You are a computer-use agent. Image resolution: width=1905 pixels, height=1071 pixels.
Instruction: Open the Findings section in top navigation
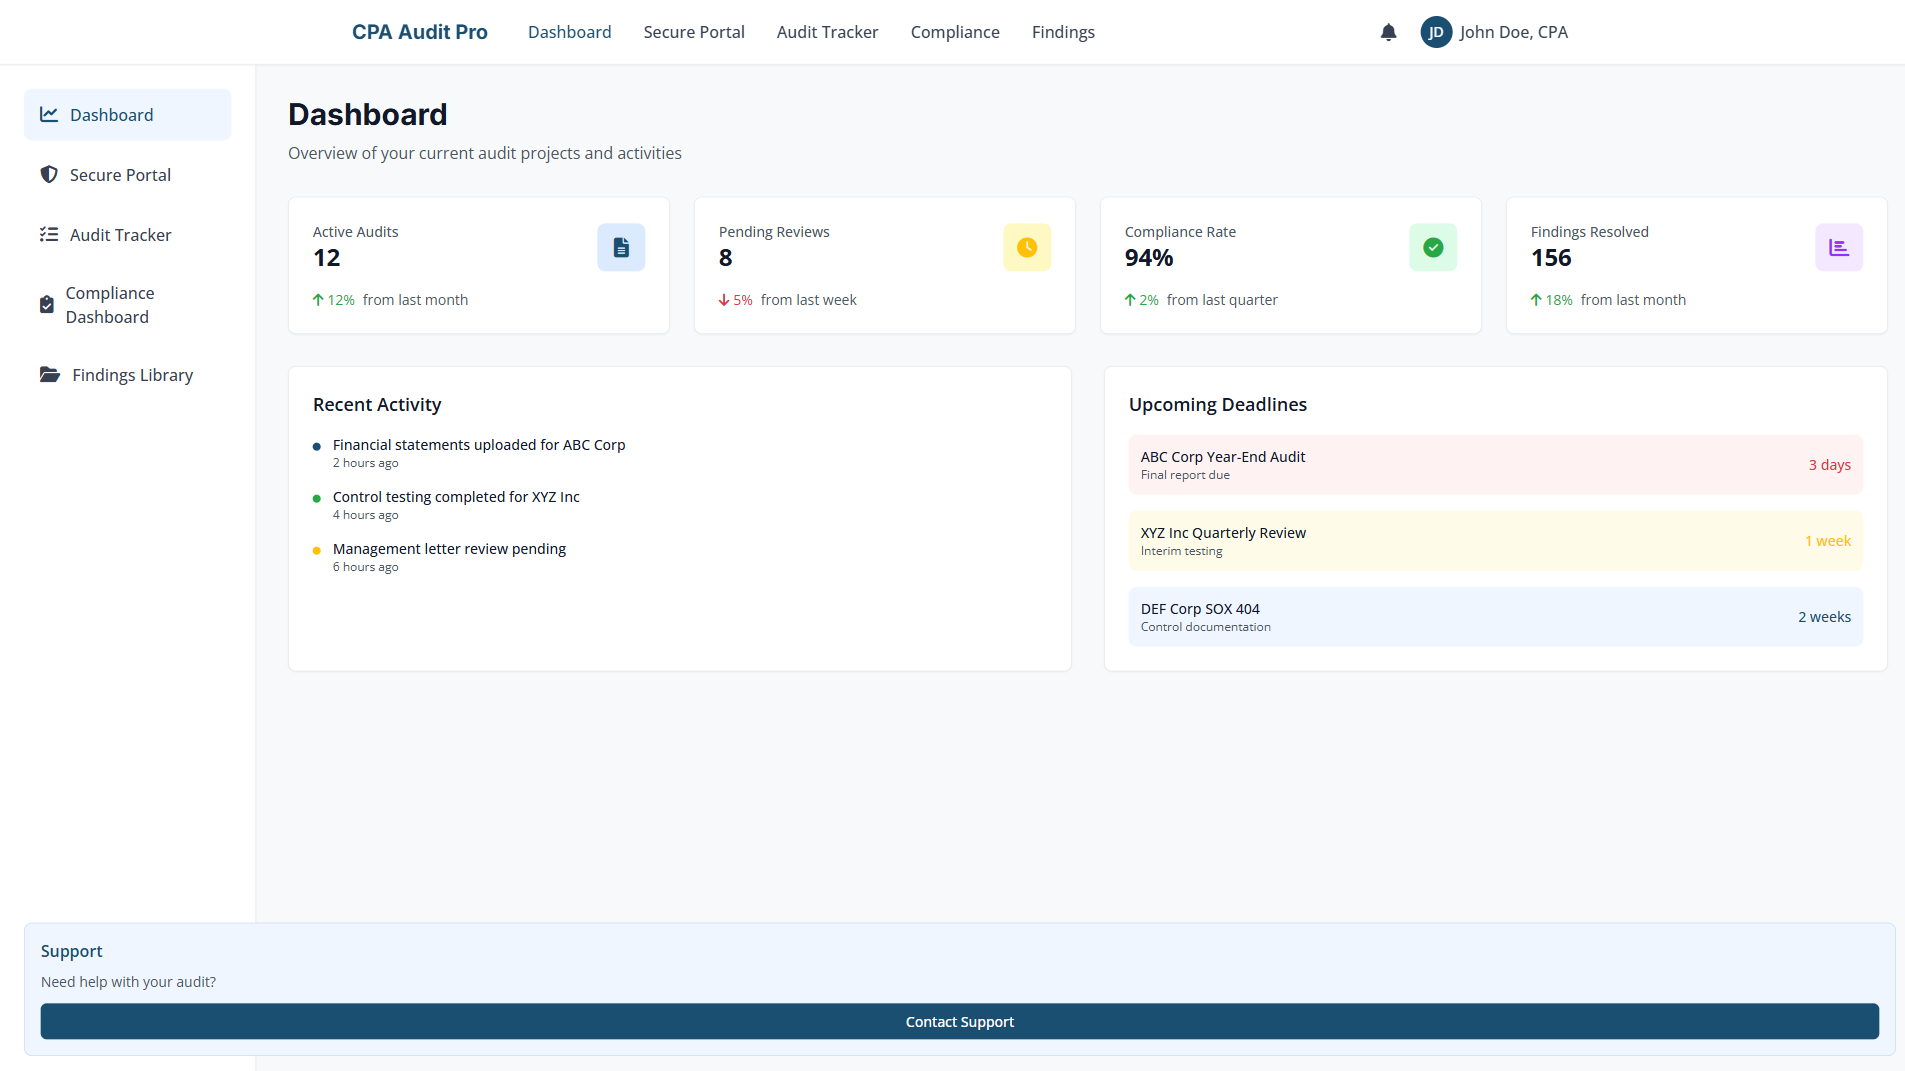(x=1063, y=31)
